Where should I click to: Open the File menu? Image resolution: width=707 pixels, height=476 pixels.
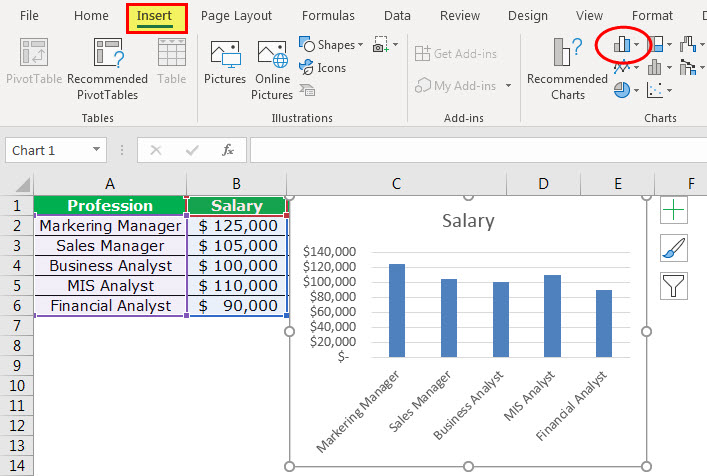pyautogui.click(x=29, y=16)
